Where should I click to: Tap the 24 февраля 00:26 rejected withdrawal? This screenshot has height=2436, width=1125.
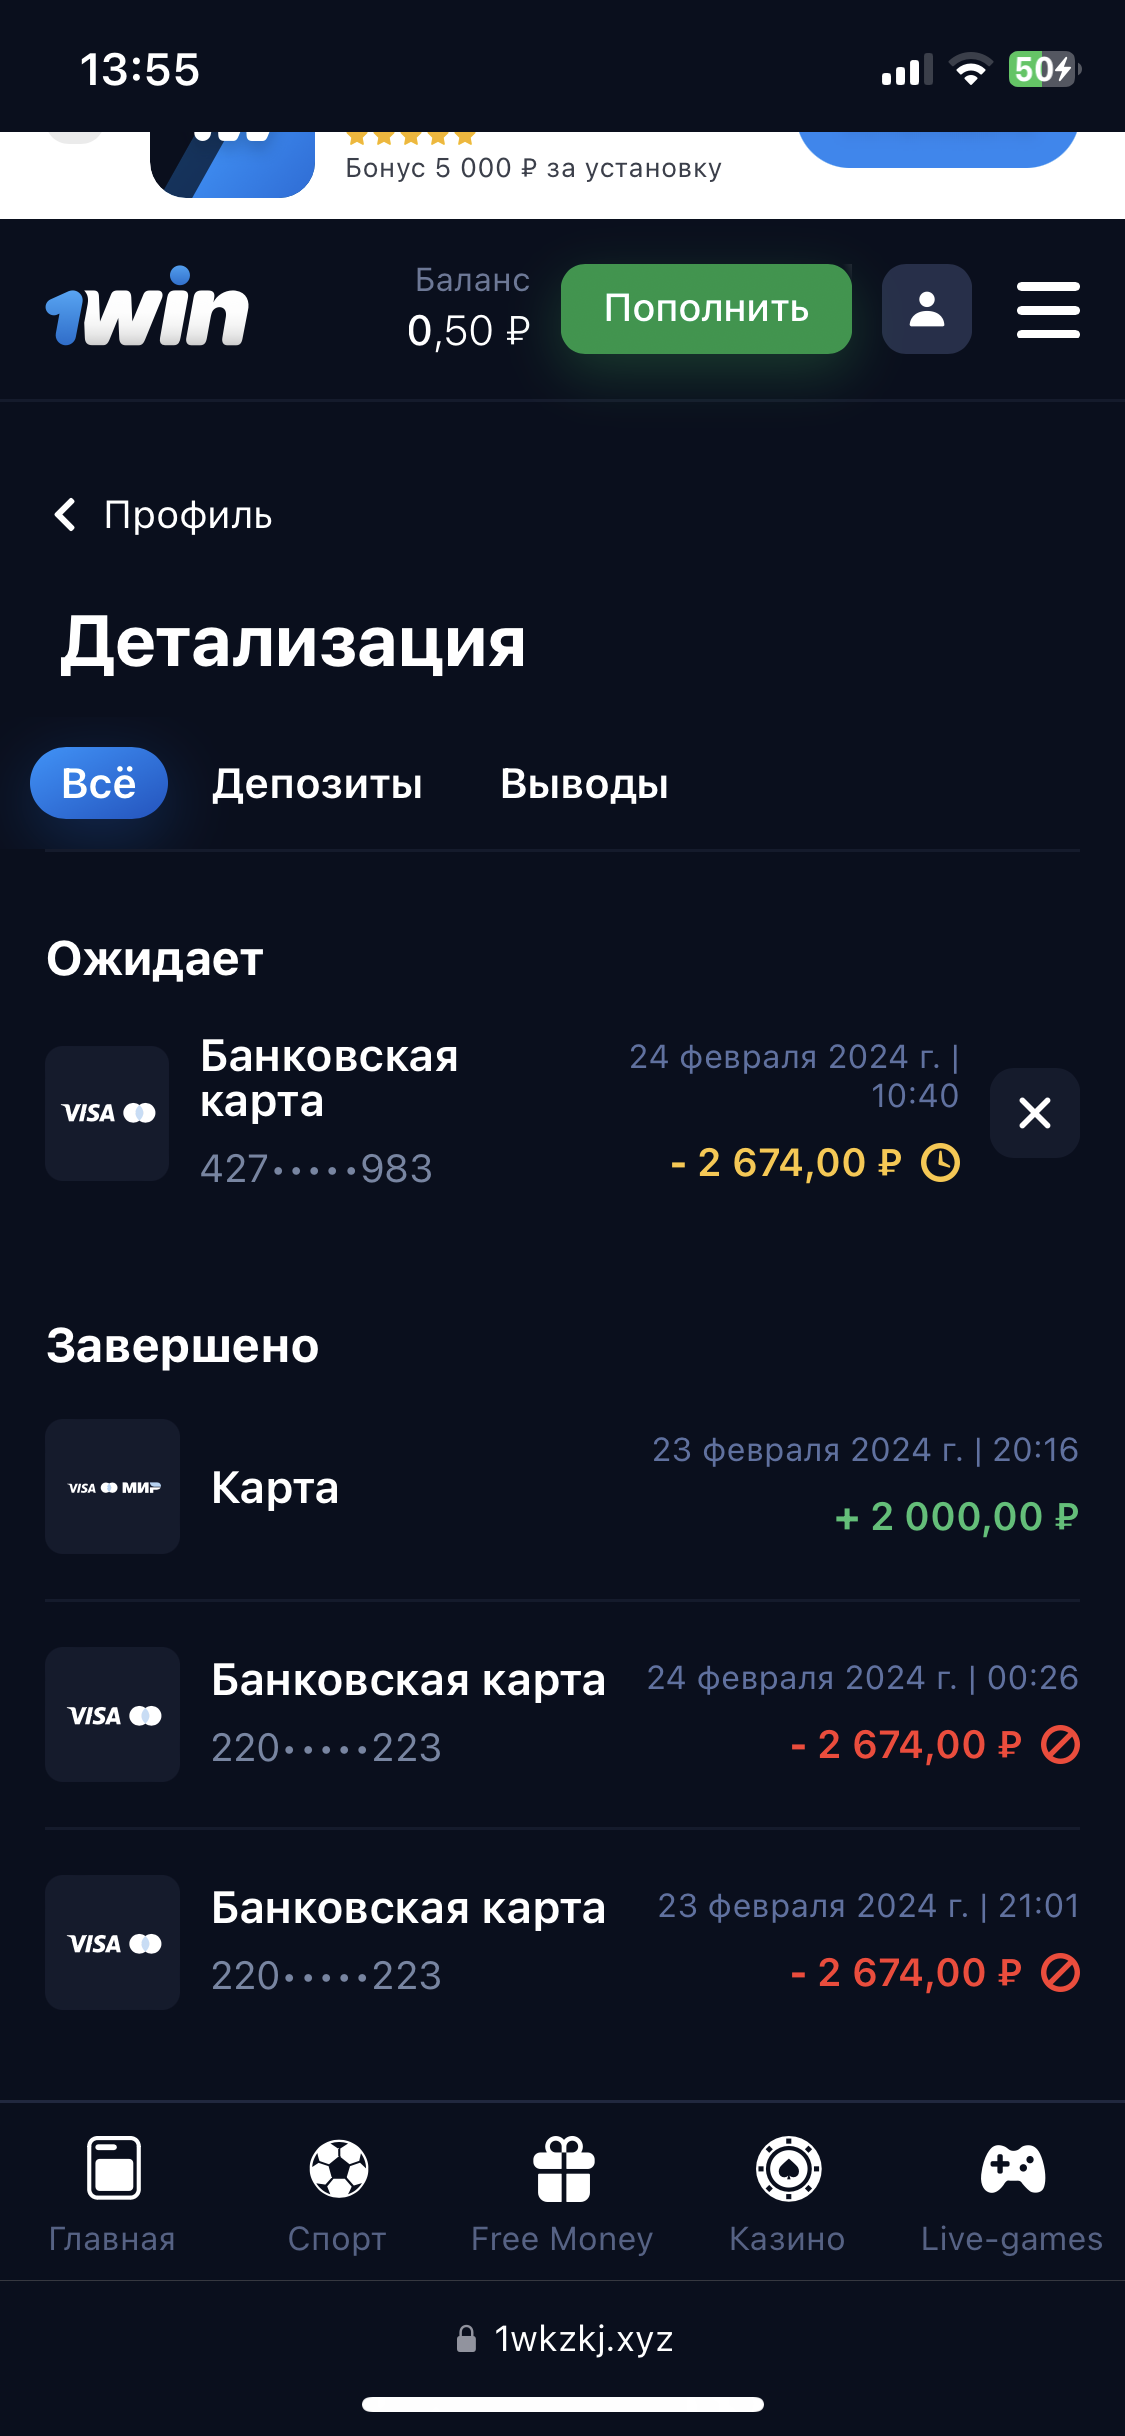pos(562,1714)
